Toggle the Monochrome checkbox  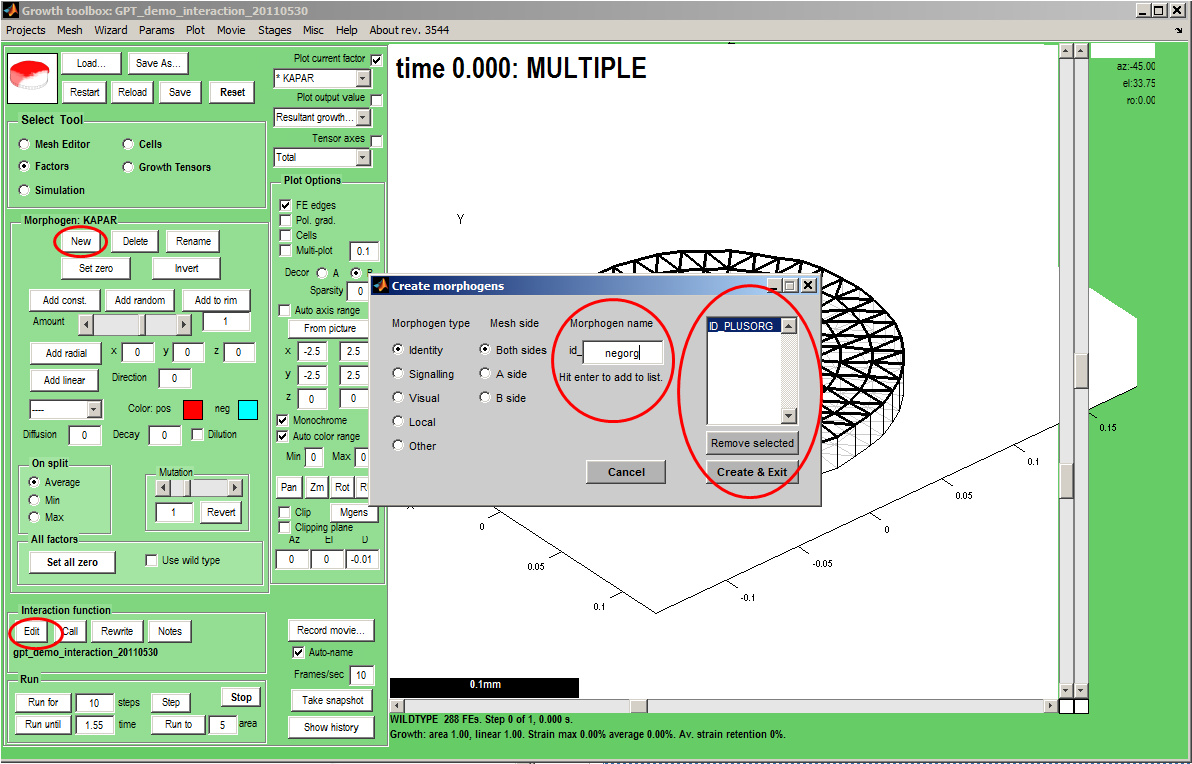tap(284, 421)
